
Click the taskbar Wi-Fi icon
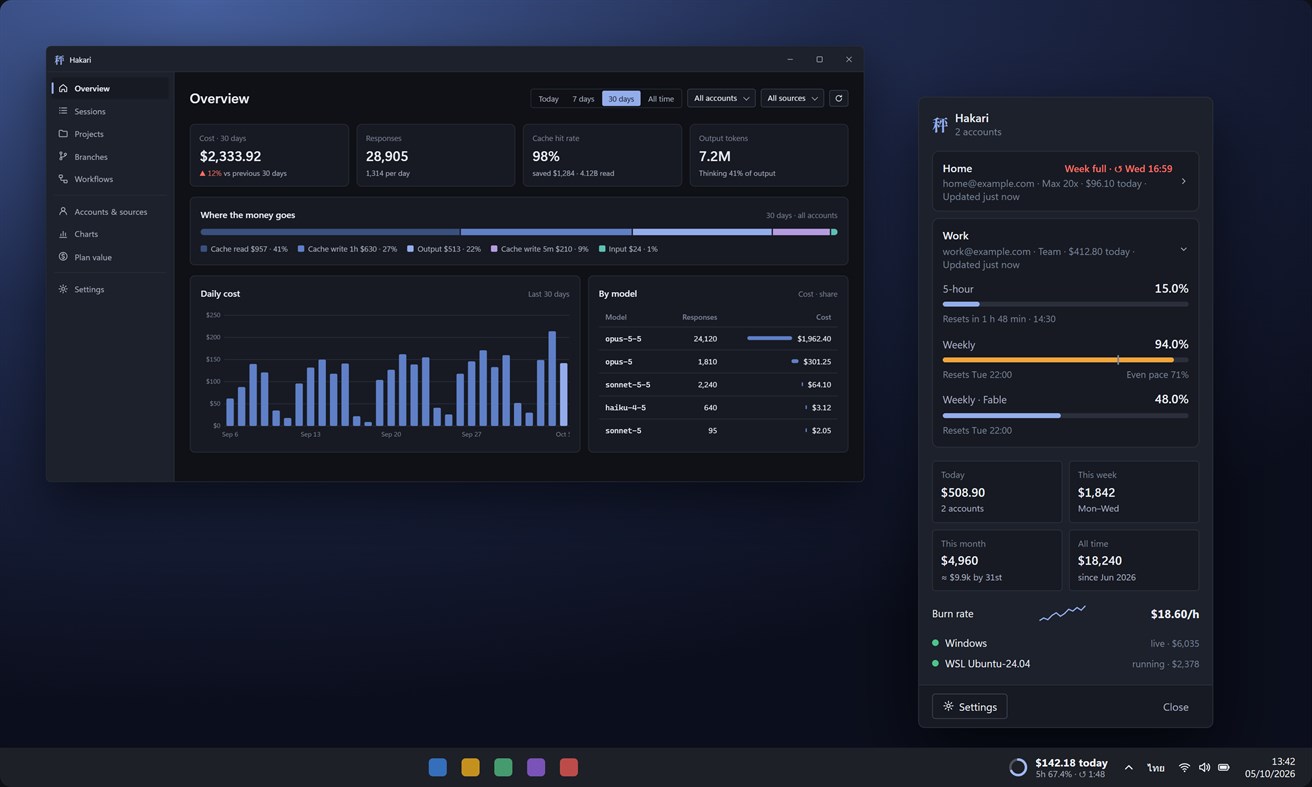pos(1184,767)
